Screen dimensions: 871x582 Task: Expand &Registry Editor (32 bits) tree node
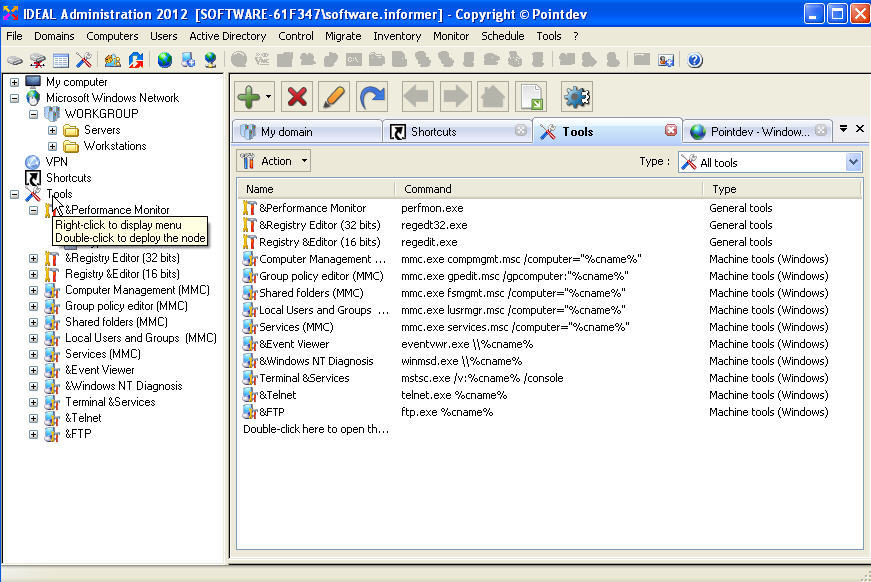[33, 258]
